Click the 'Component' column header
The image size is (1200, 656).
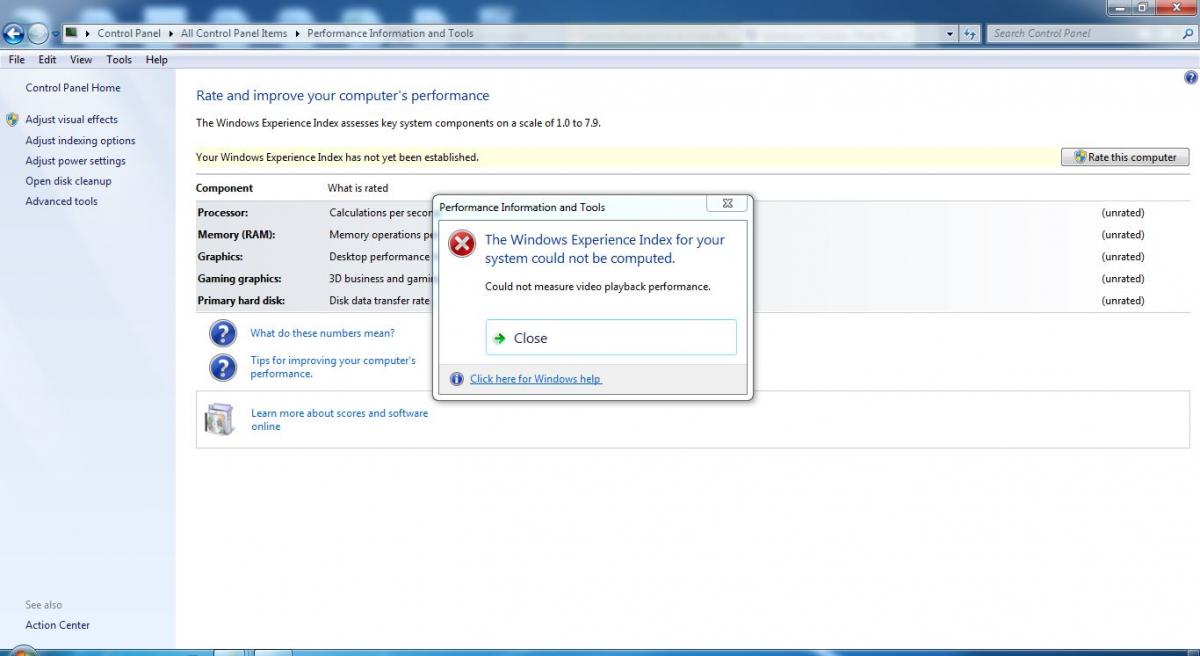(224, 188)
